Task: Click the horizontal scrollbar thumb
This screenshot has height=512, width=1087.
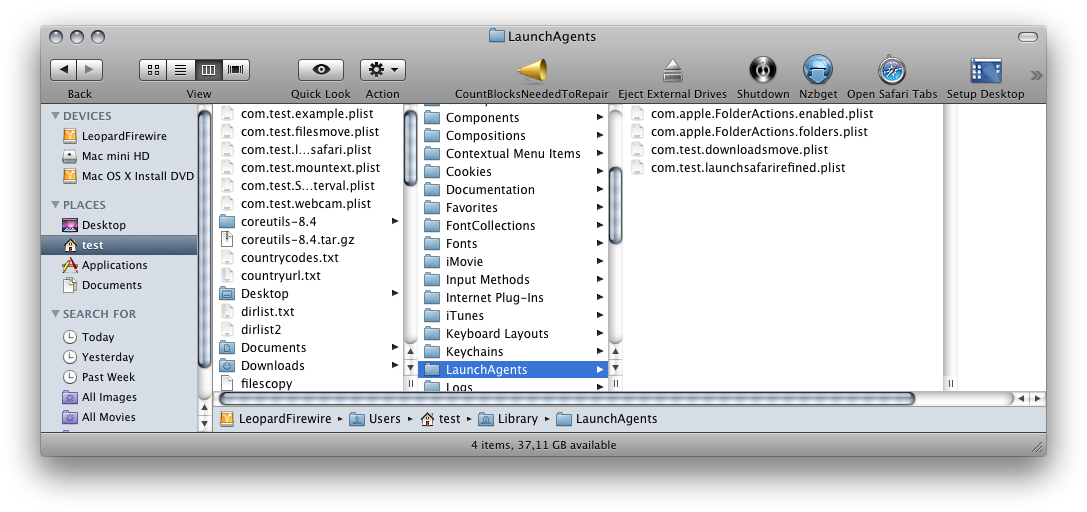Action: pyautogui.click(x=566, y=398)
